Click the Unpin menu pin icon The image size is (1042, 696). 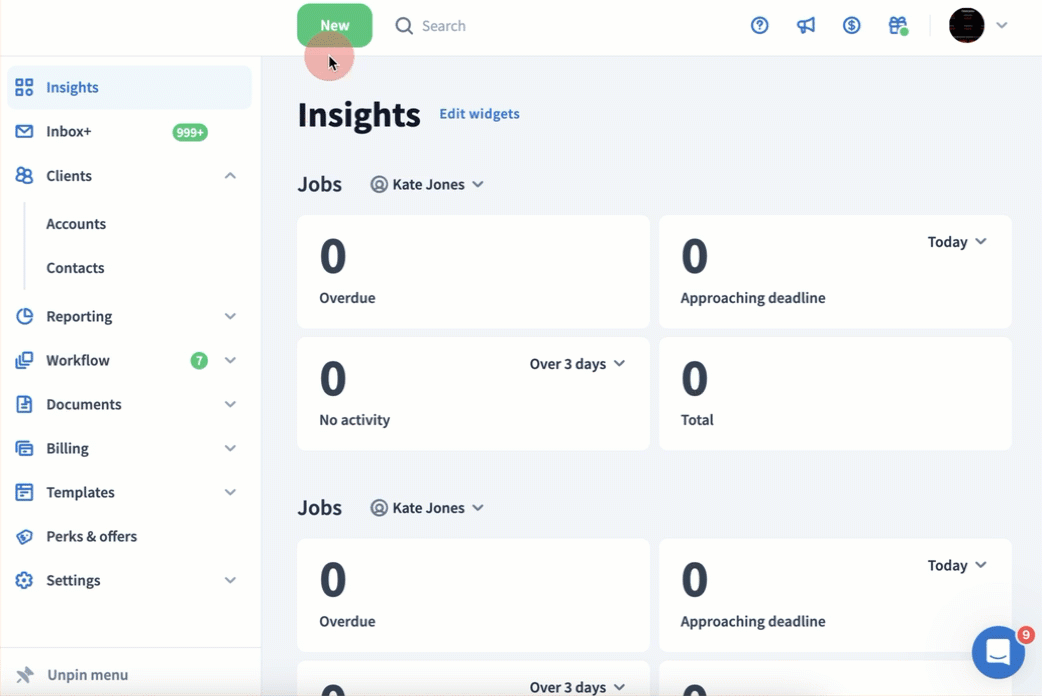pyautogui.click(x=25, y=675)
